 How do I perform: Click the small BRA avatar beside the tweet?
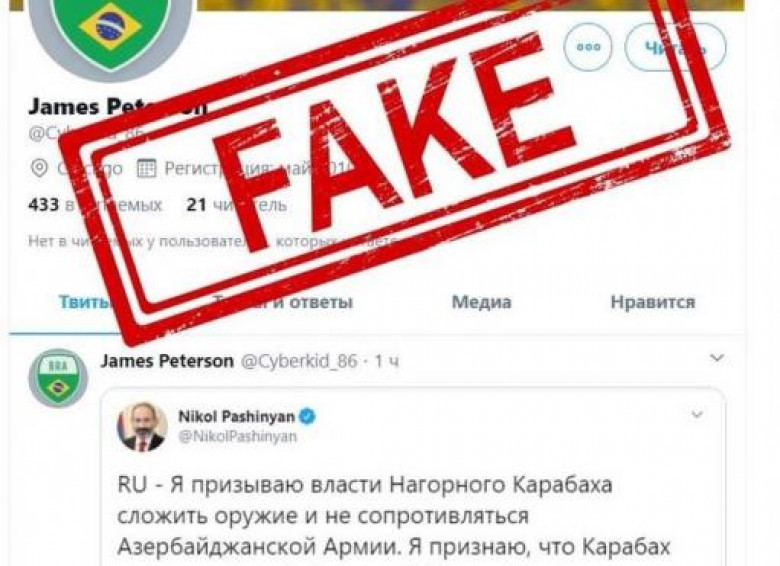[58, 378]
